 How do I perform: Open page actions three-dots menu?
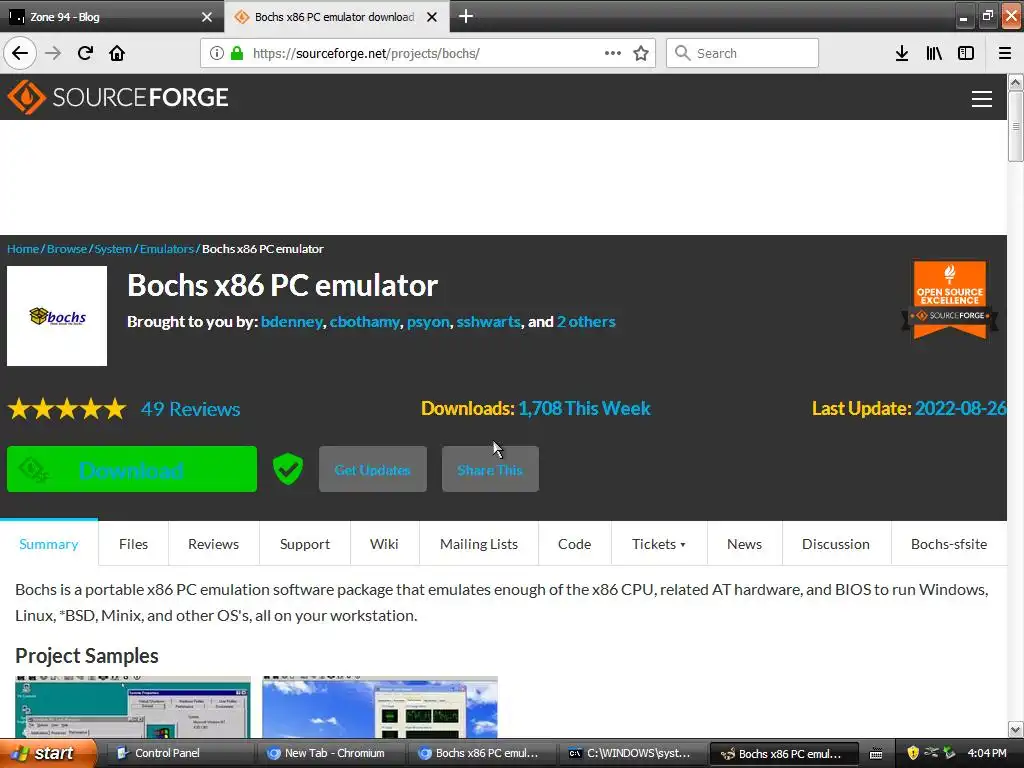[613, 53]
